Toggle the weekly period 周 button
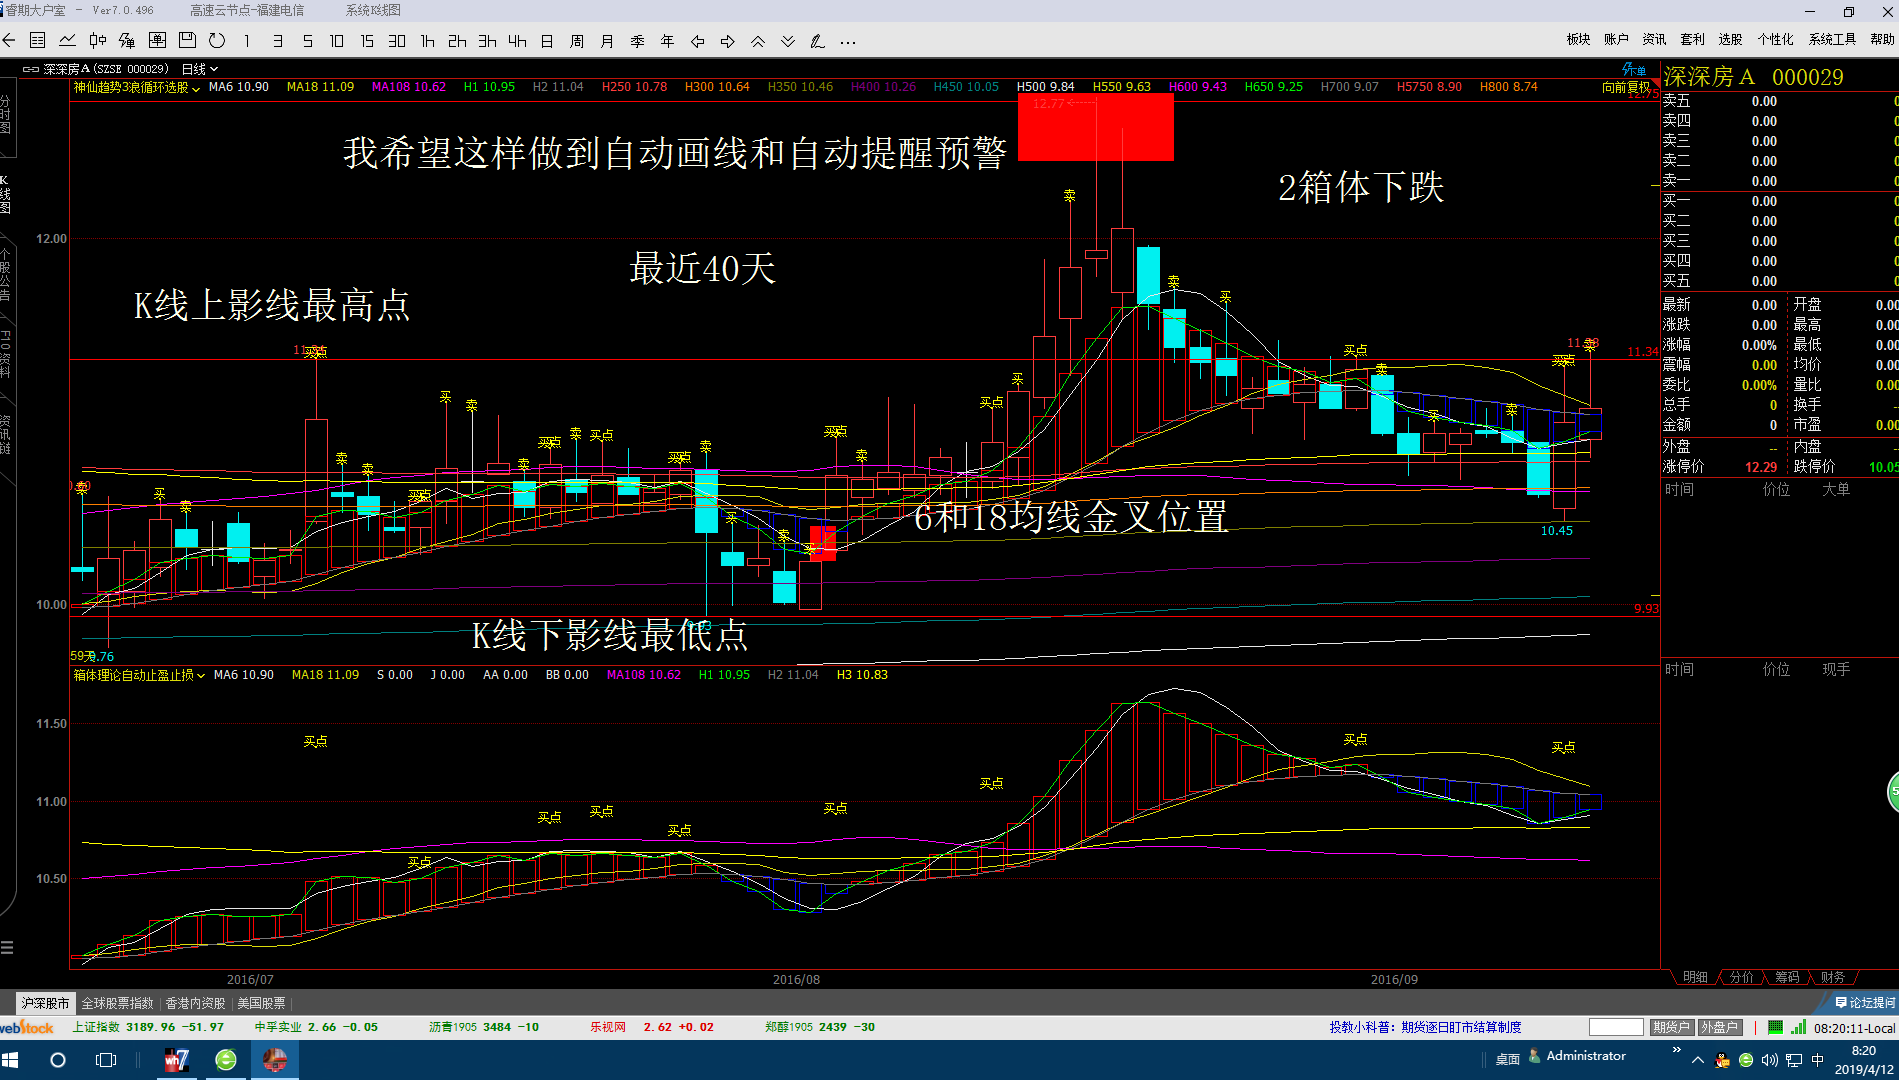Image resolution: width=1899 pixels, height=1080 pixels. 577,41
